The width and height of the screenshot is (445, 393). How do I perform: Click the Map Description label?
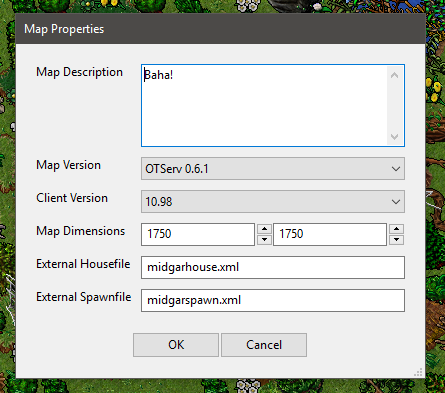pyautogui.click(x=79, y=72)
